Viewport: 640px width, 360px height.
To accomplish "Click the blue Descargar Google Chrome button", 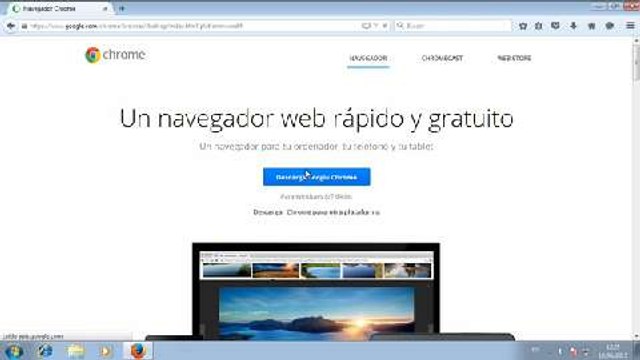I will click(317, 177).
